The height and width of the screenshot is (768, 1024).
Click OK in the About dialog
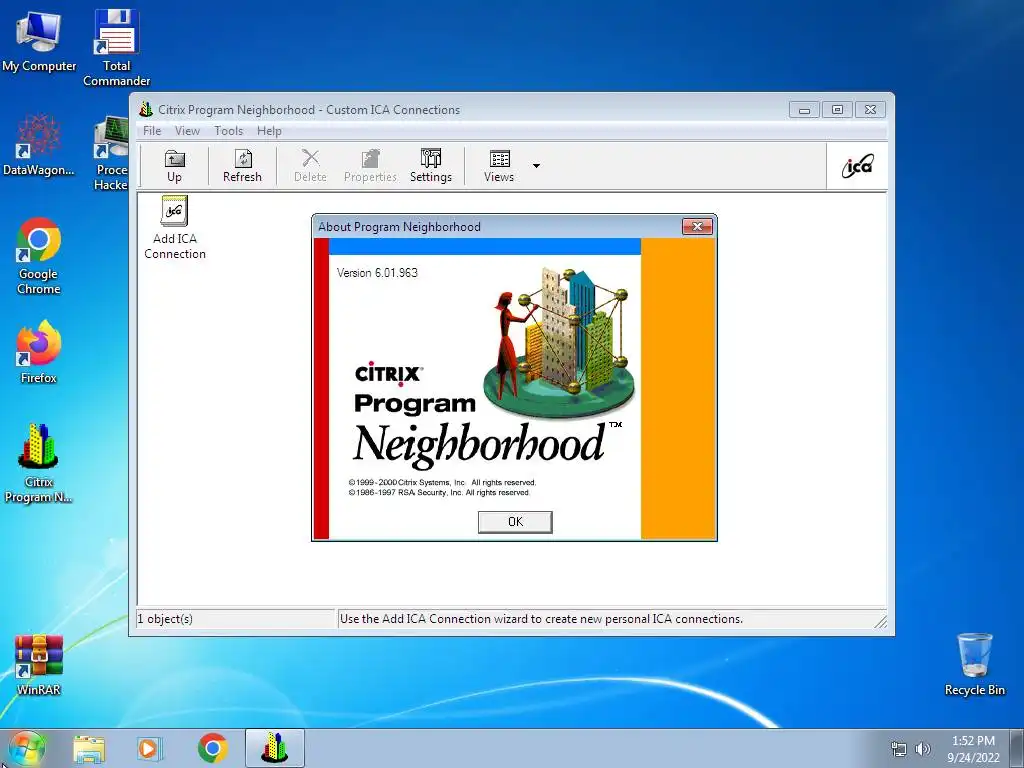coord(515,522)
